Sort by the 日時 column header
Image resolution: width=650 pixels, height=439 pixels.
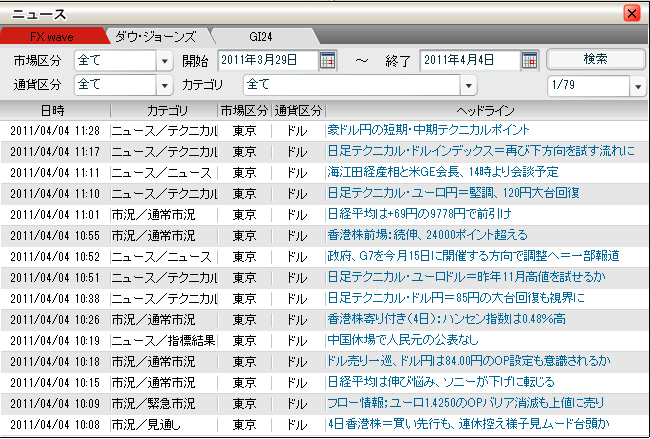[55, 111]
